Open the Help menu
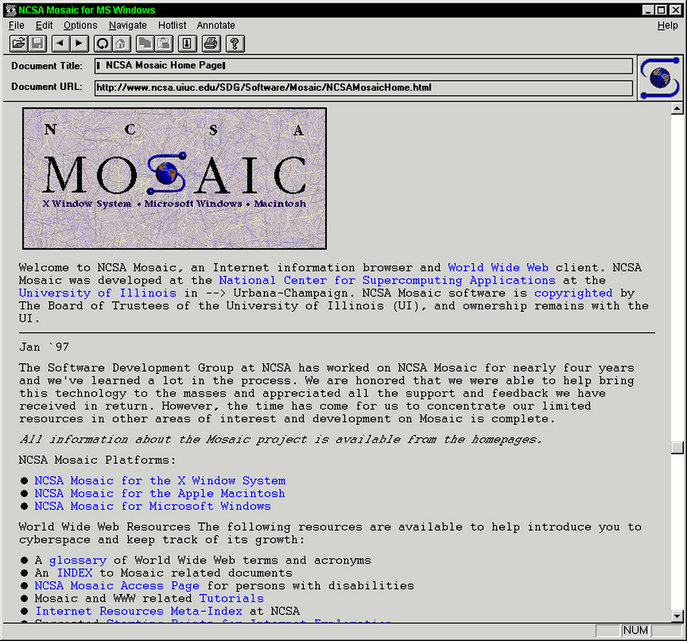This screenshot has width=687, height=641. click(x=667, y=25)
